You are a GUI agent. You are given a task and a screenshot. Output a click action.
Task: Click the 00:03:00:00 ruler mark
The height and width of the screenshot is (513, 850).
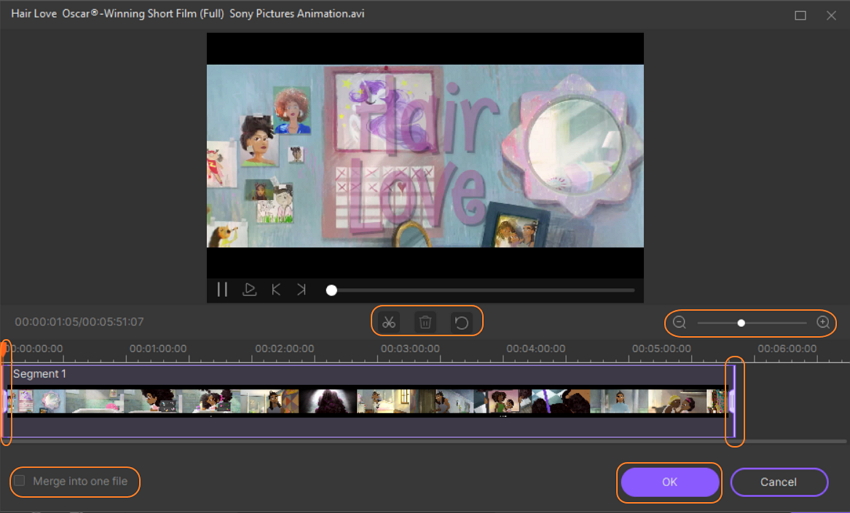[x=410, y=349]
